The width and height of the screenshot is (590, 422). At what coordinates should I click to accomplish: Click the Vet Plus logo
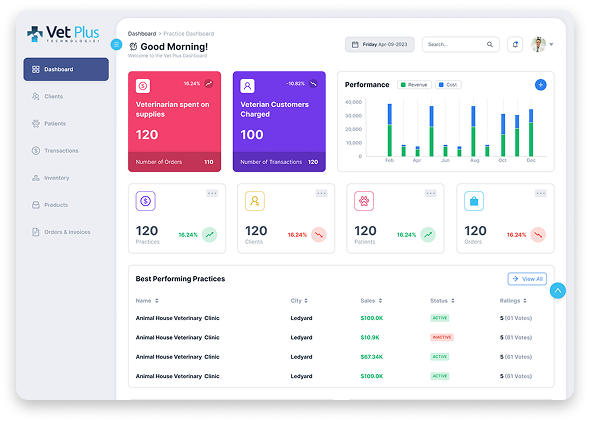tap(63, 33)
